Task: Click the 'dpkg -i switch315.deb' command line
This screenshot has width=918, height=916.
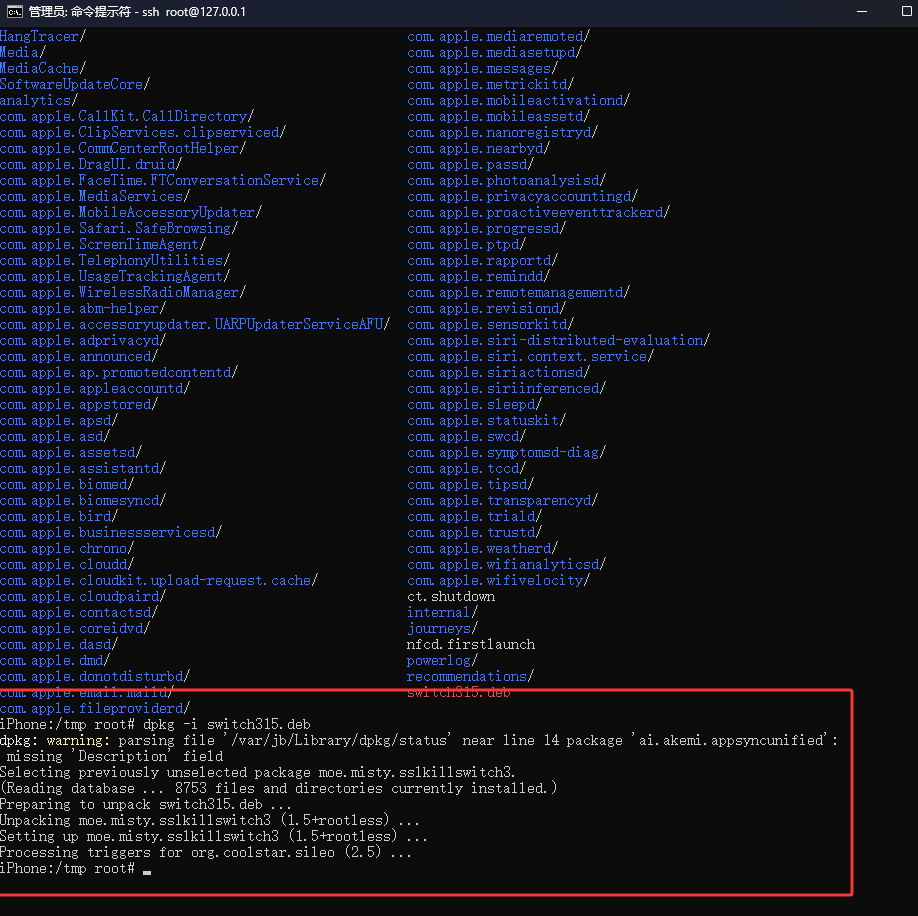Action: click(227, 725)
